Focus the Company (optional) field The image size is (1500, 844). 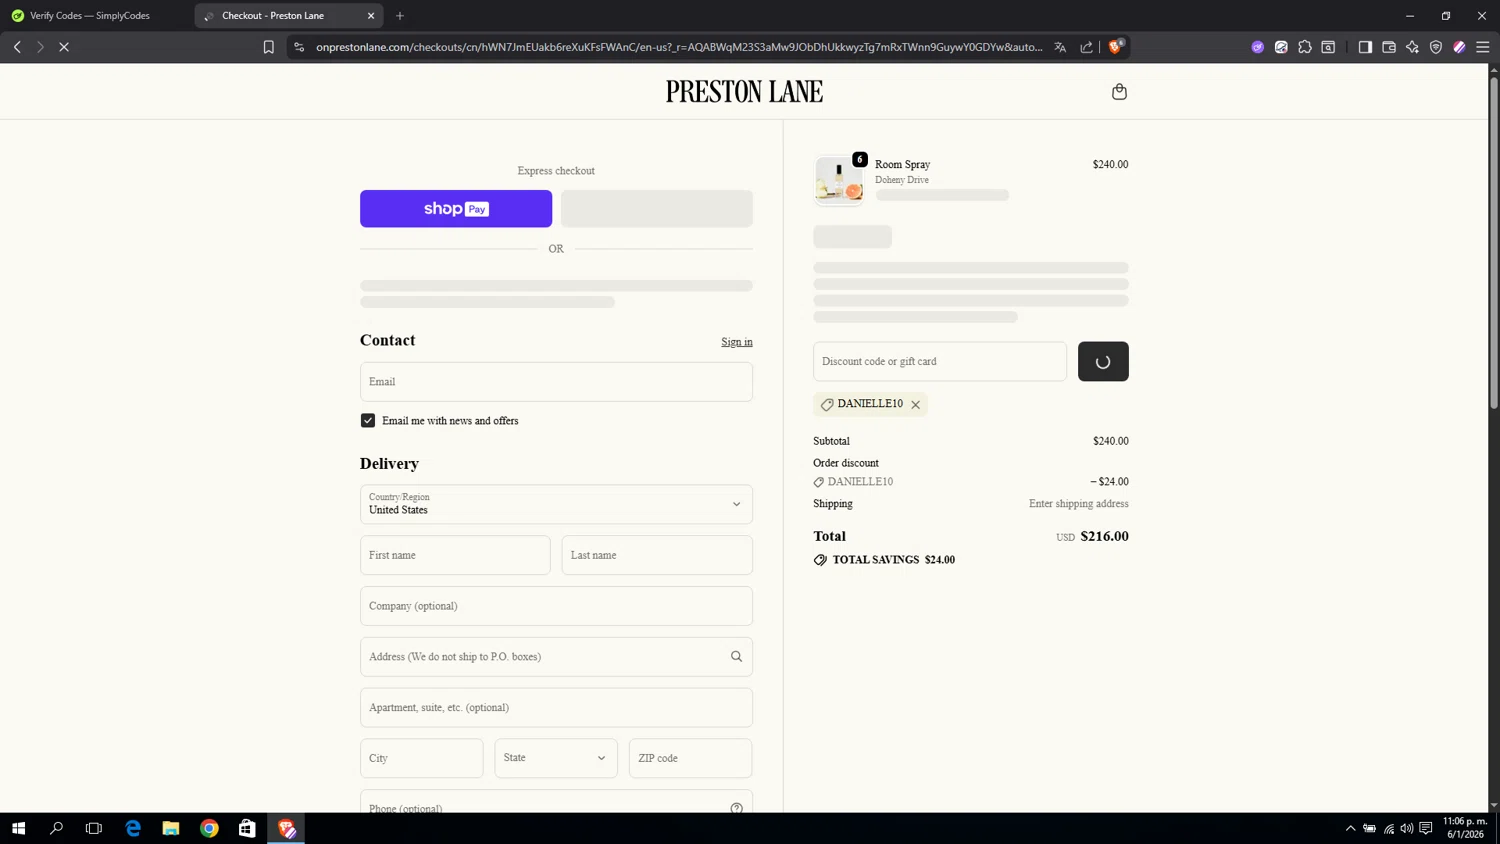click(x=556, y=606)
